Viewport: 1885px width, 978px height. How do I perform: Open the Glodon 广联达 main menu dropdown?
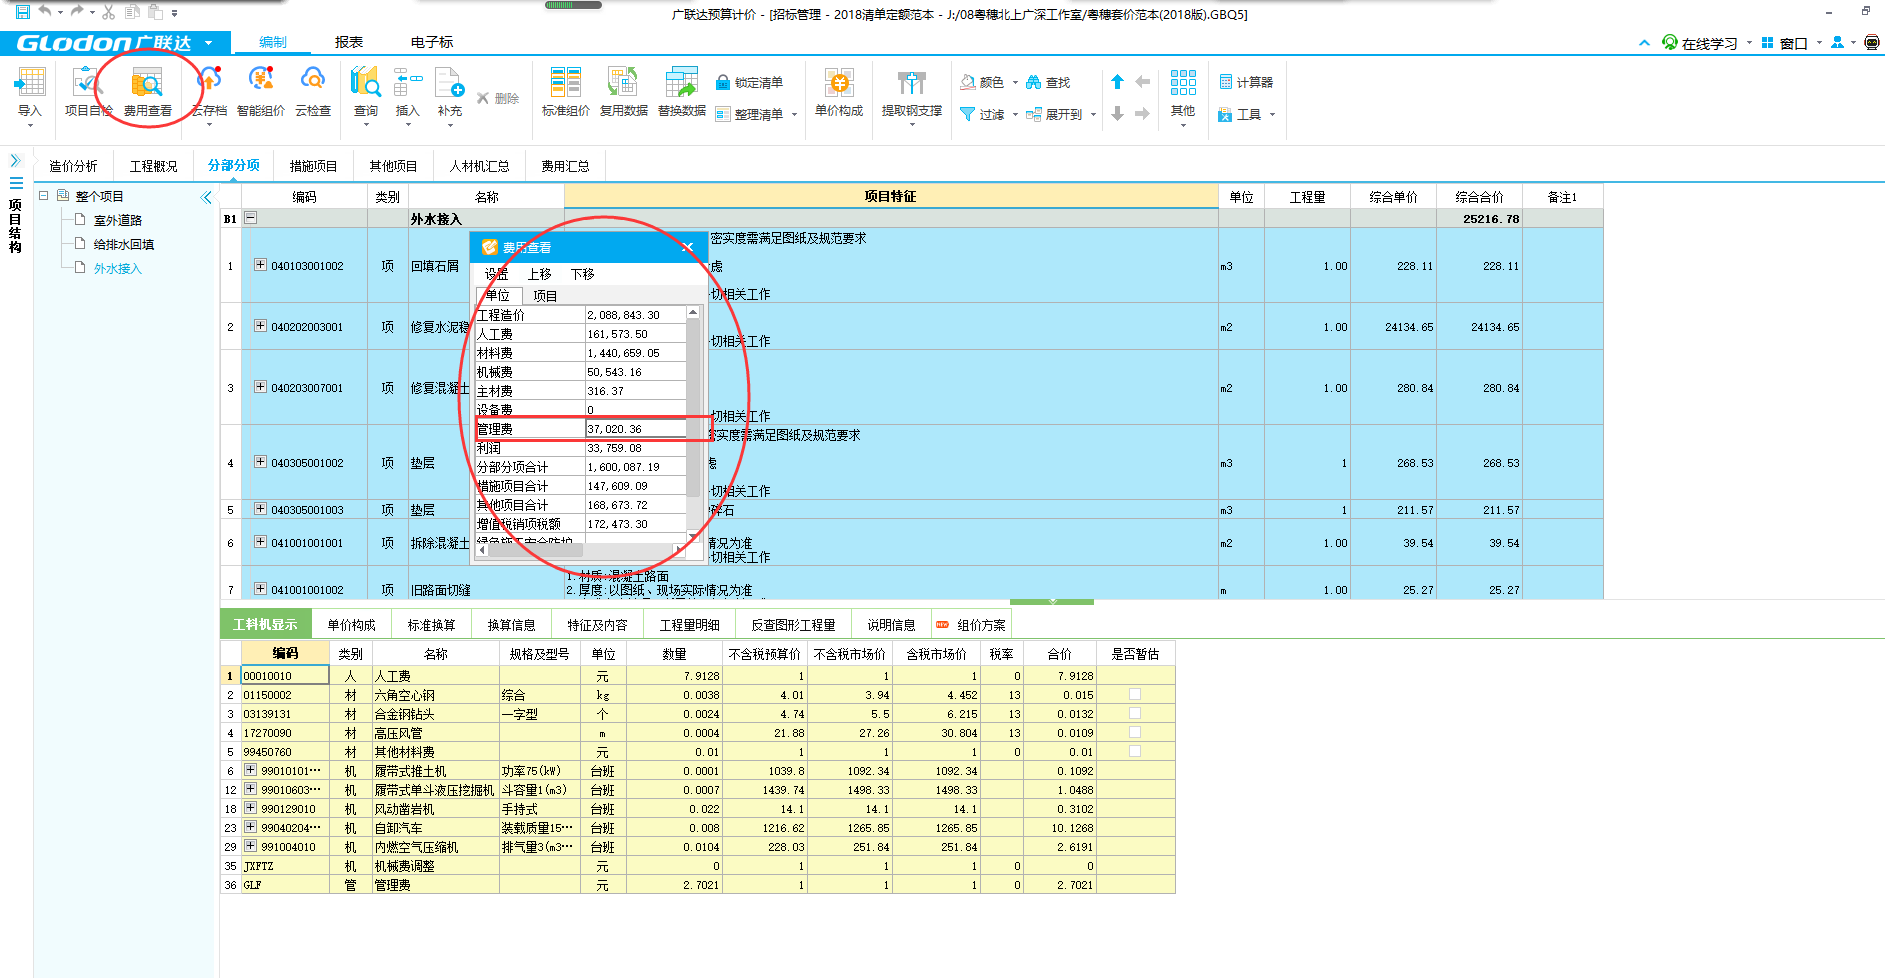tap(208, 43)
